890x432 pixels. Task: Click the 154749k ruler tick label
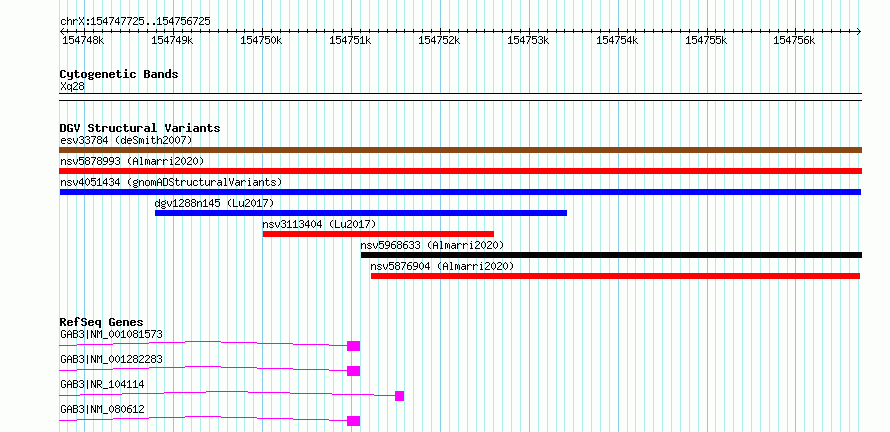pyautogui.click(x=172, y=40)
